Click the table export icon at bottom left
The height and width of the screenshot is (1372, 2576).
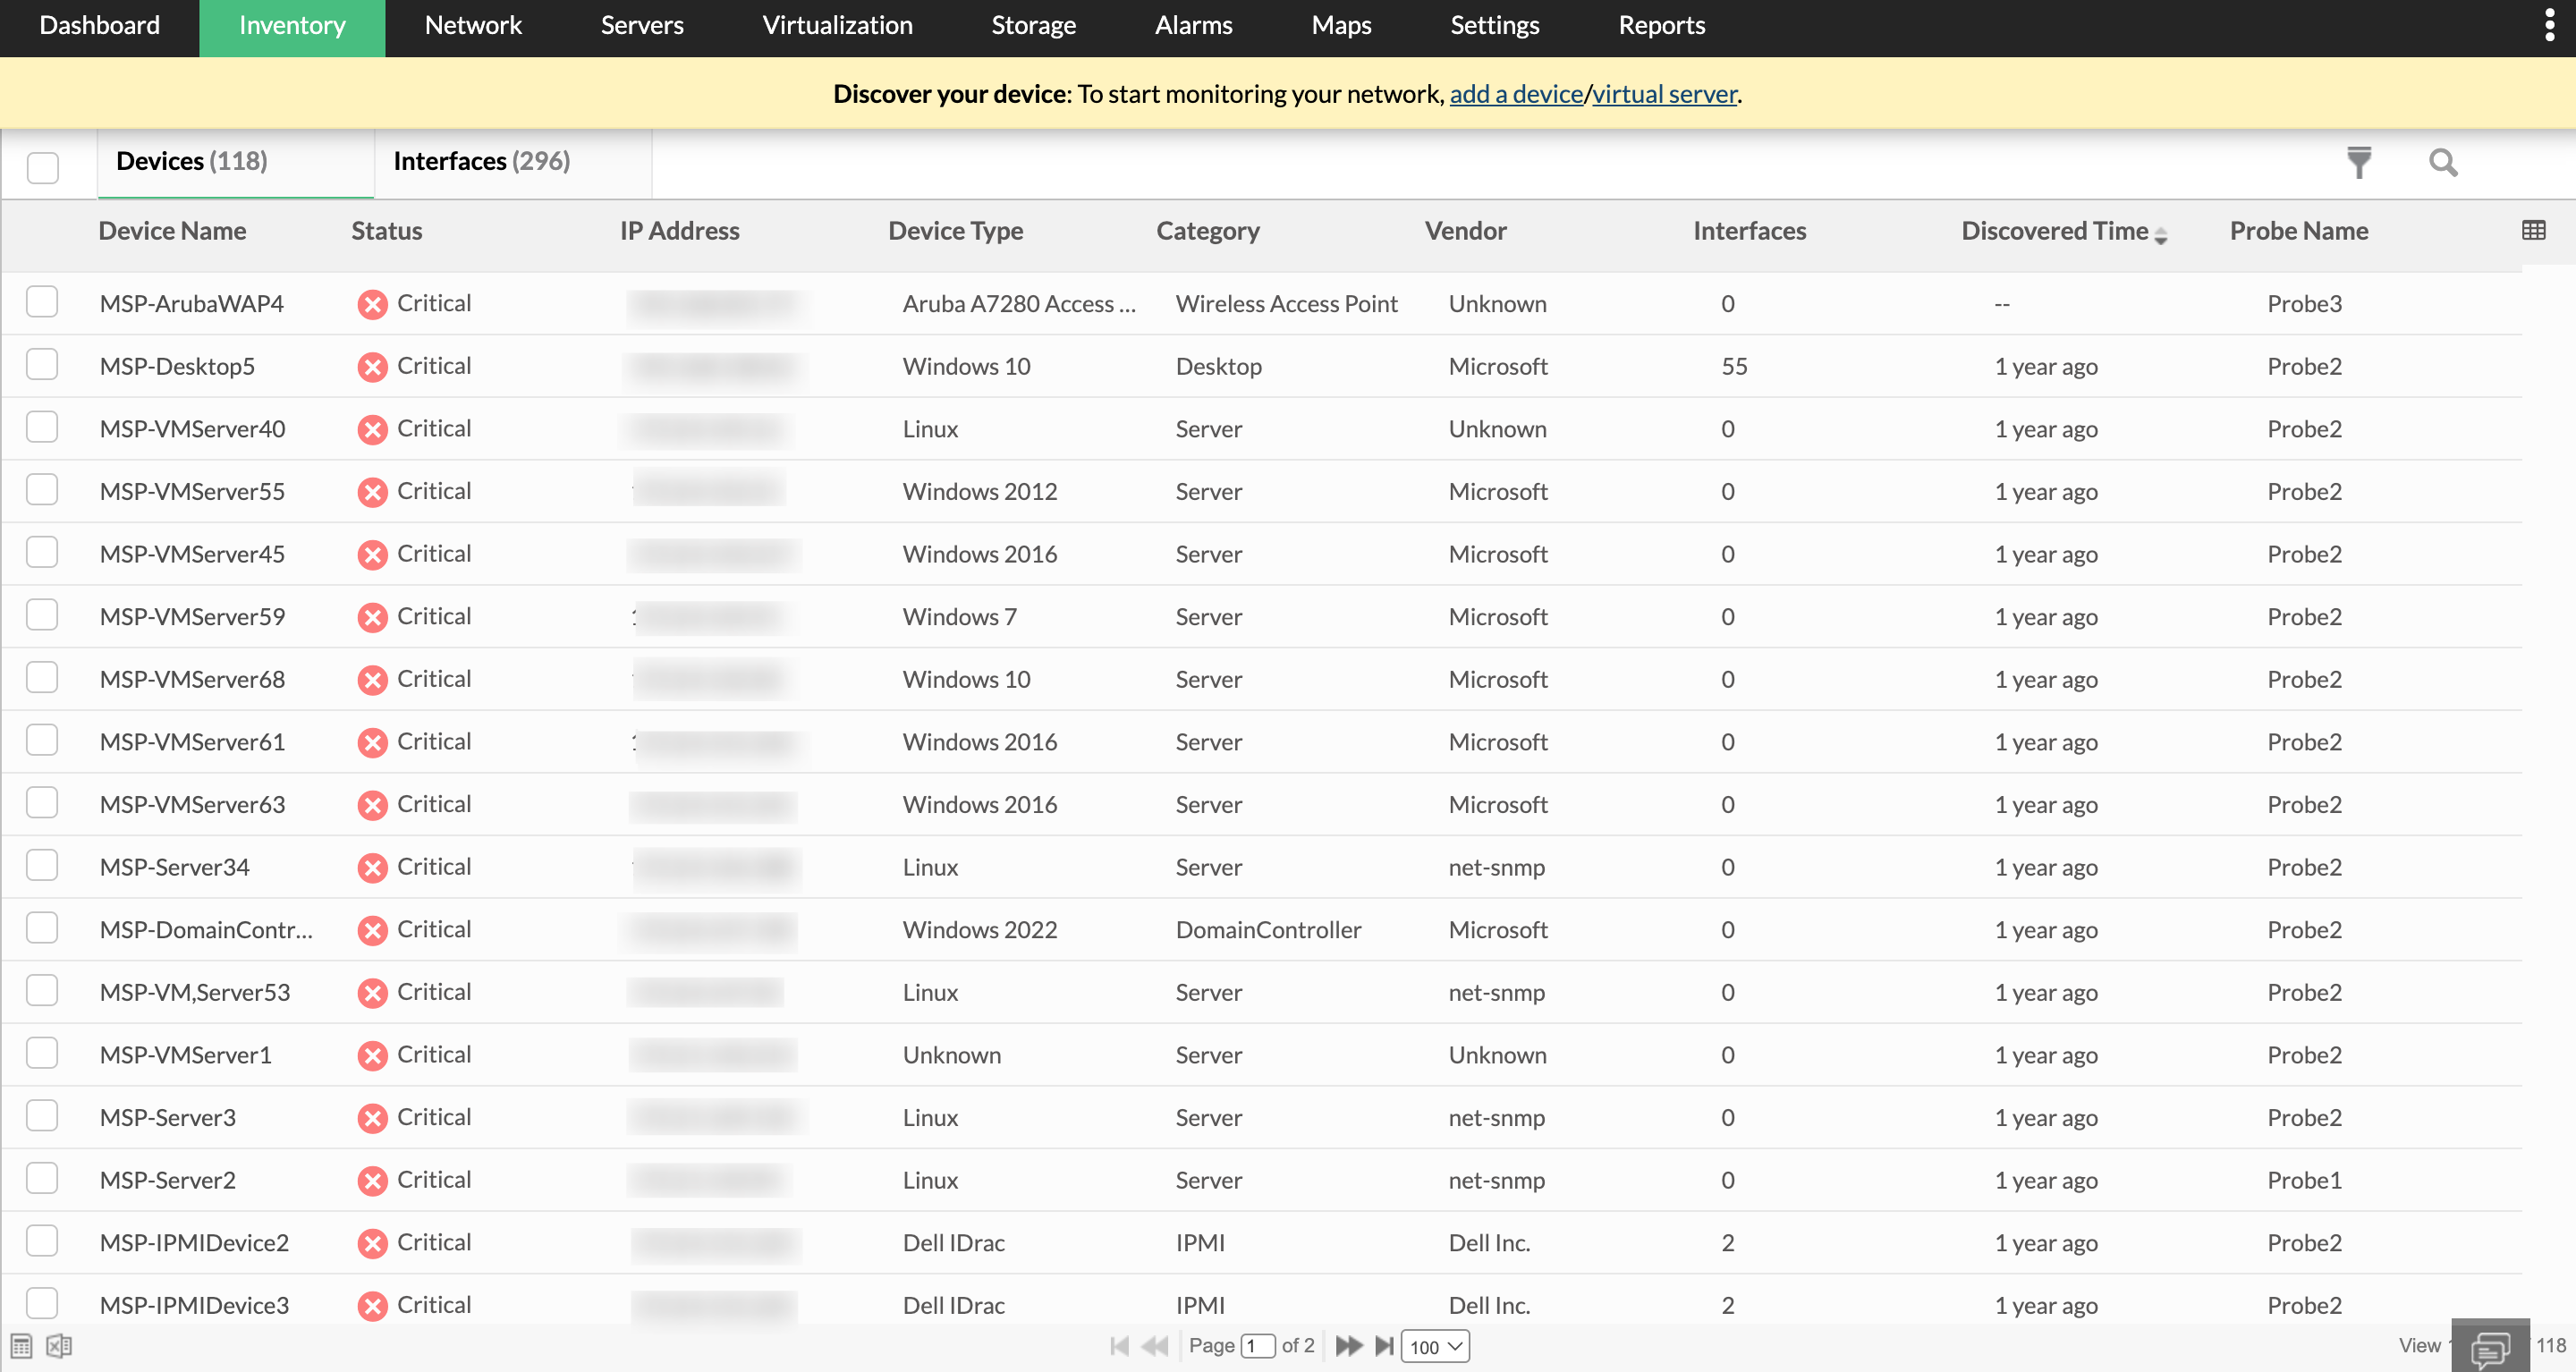(22, 1346)
